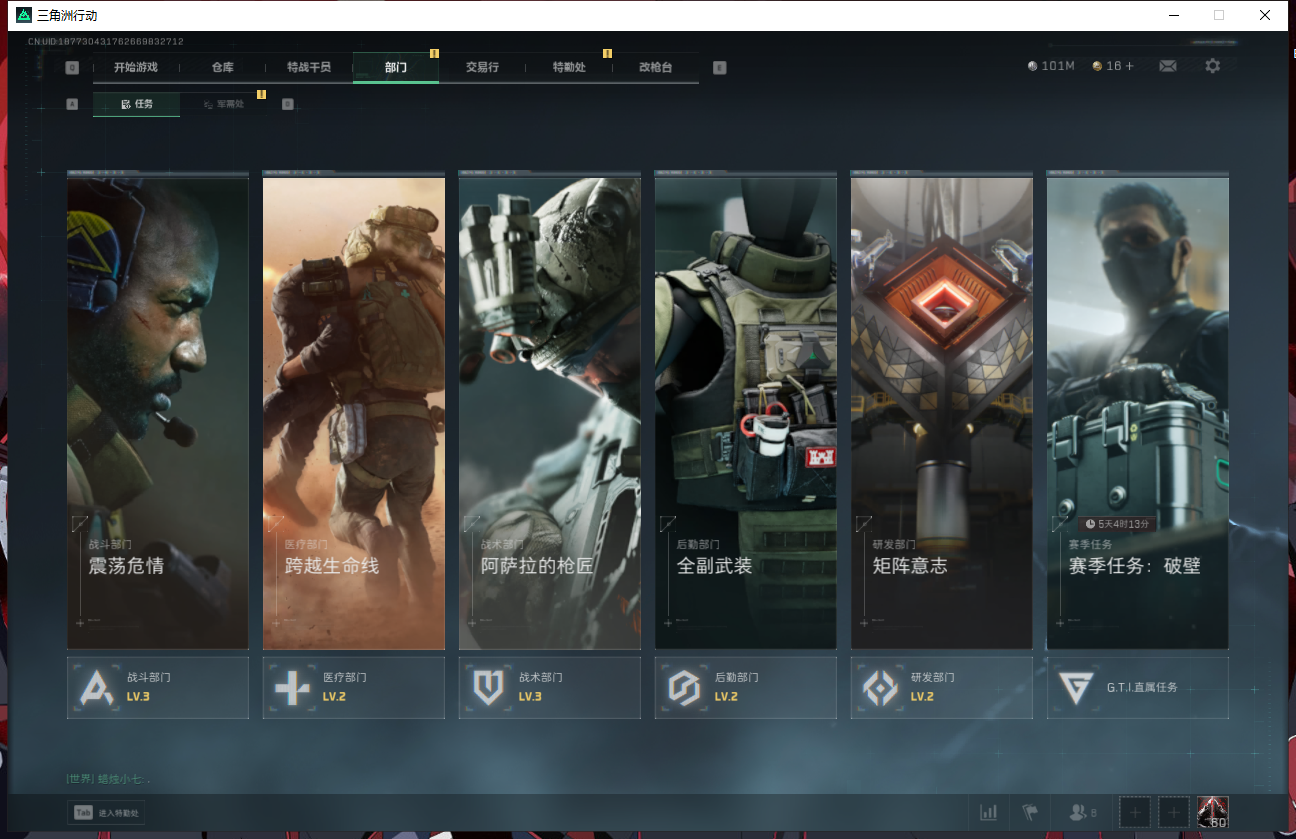
Task: Click the 研发部门 diamond emblem icon
Action: tap(880, 687)
